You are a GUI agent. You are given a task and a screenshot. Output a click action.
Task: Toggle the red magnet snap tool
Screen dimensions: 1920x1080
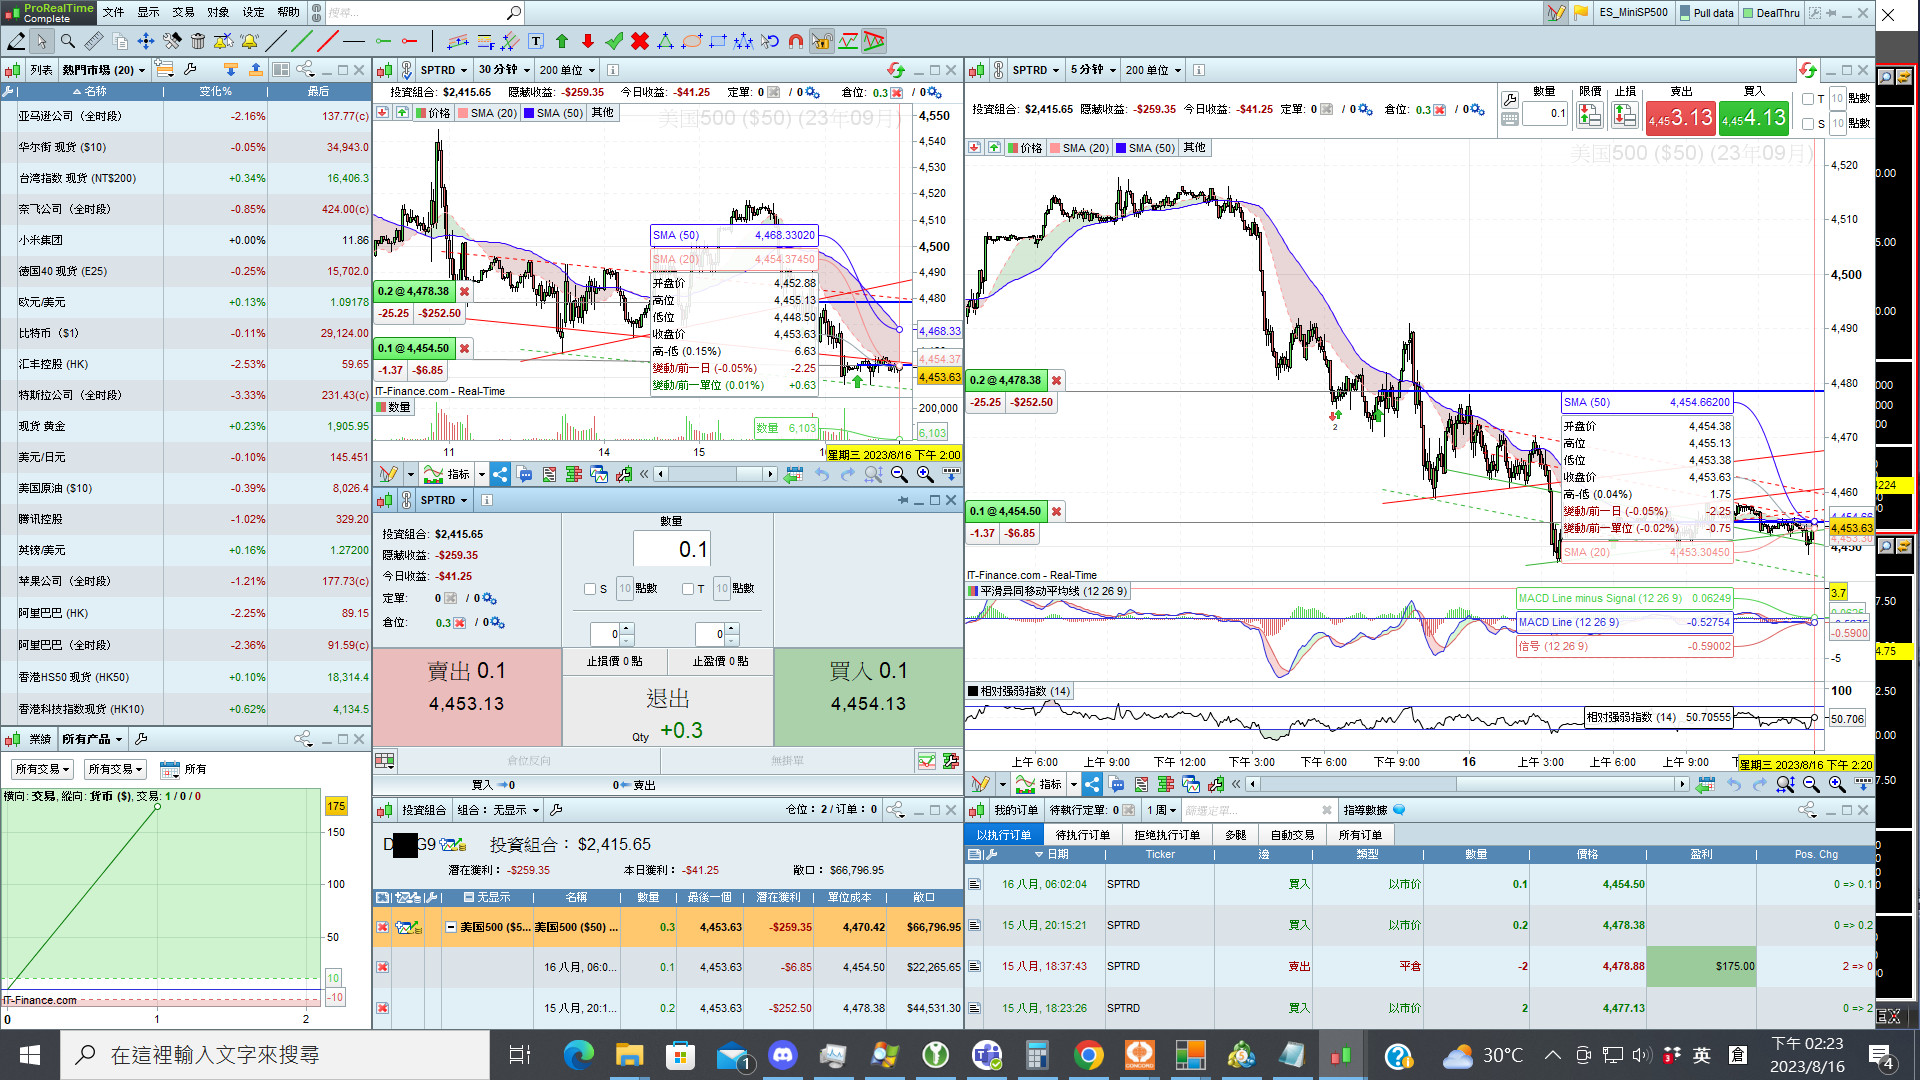796,41
